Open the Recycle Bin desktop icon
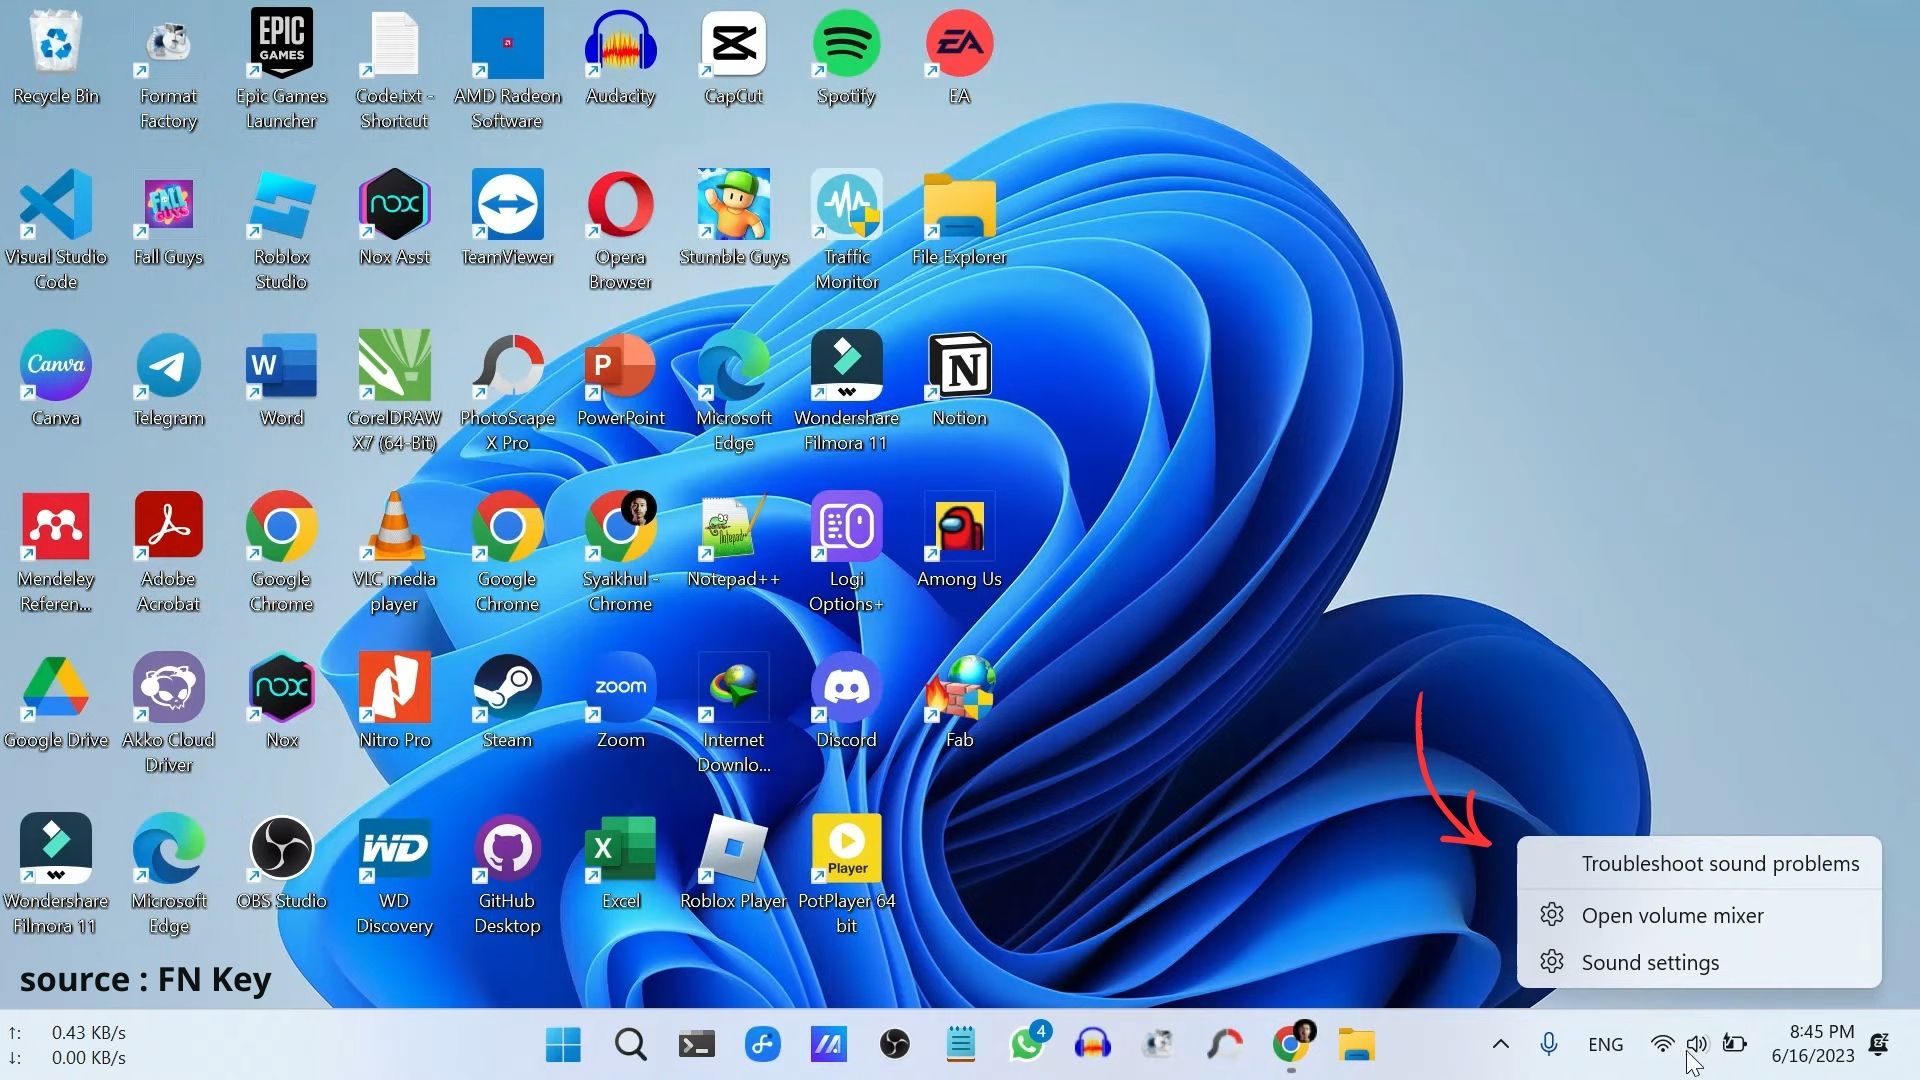 tap(56, 58)
